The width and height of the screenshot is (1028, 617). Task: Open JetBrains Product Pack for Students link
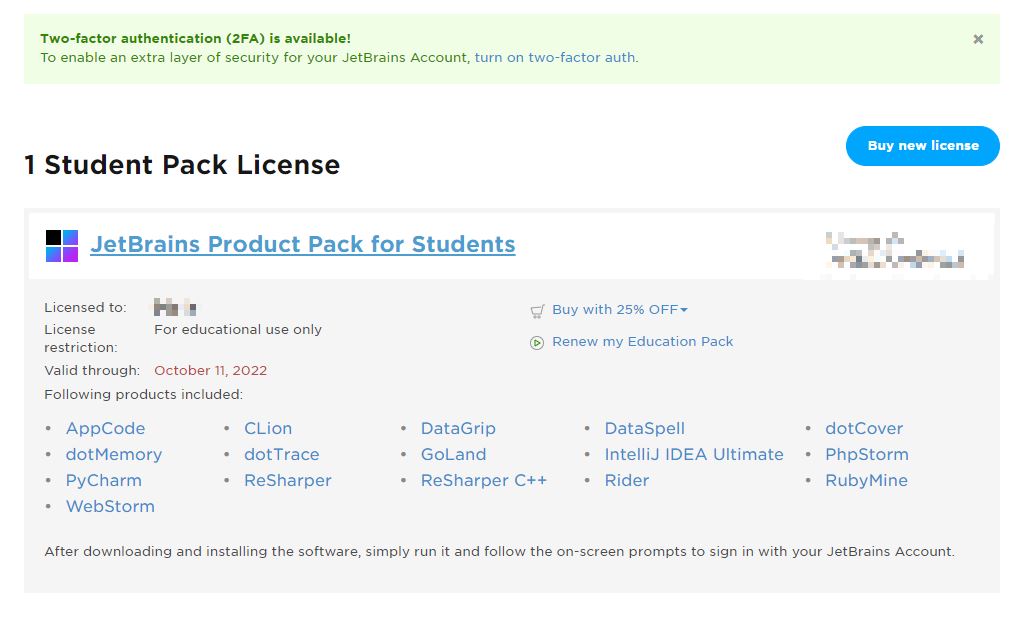coord(302,245)
